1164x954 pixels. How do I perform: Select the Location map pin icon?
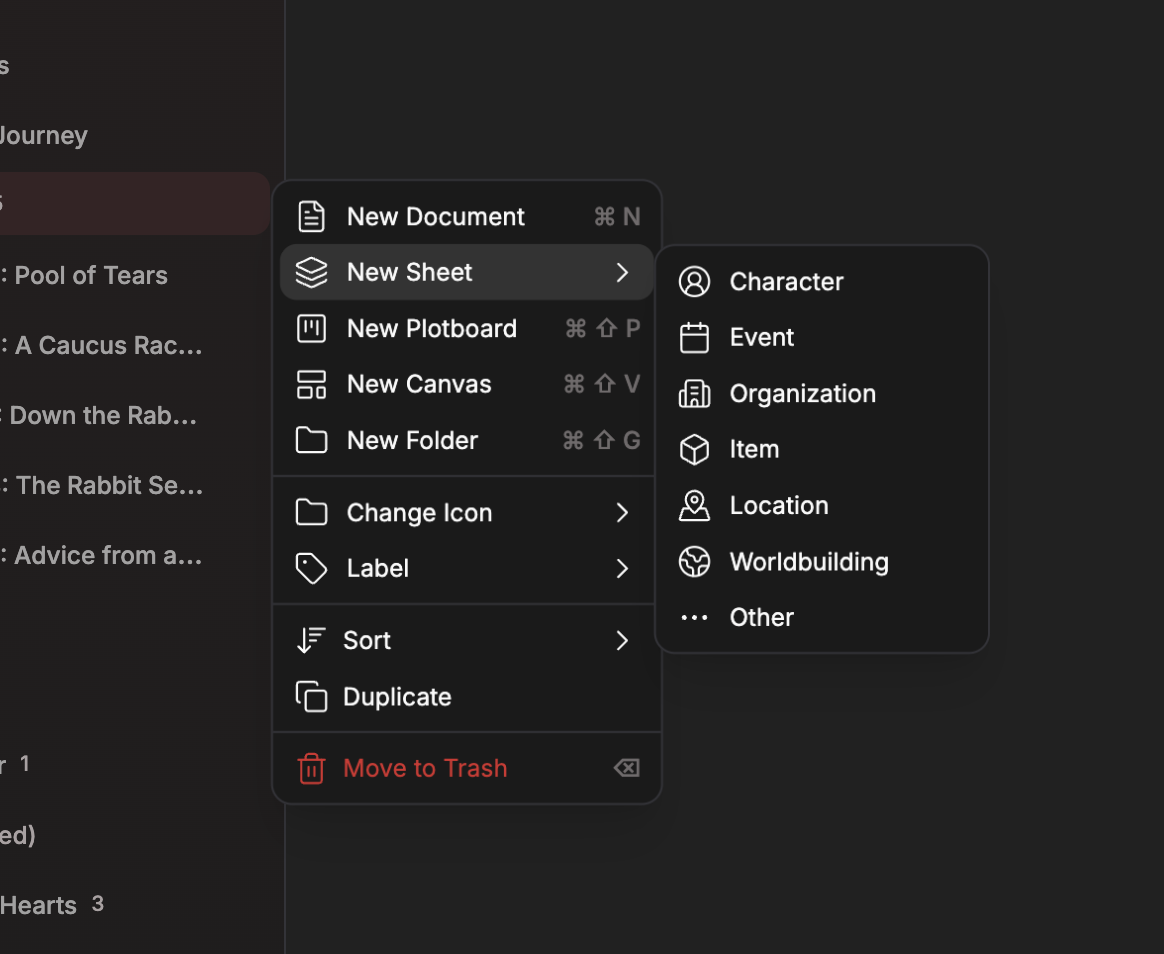tap(695, 505)
